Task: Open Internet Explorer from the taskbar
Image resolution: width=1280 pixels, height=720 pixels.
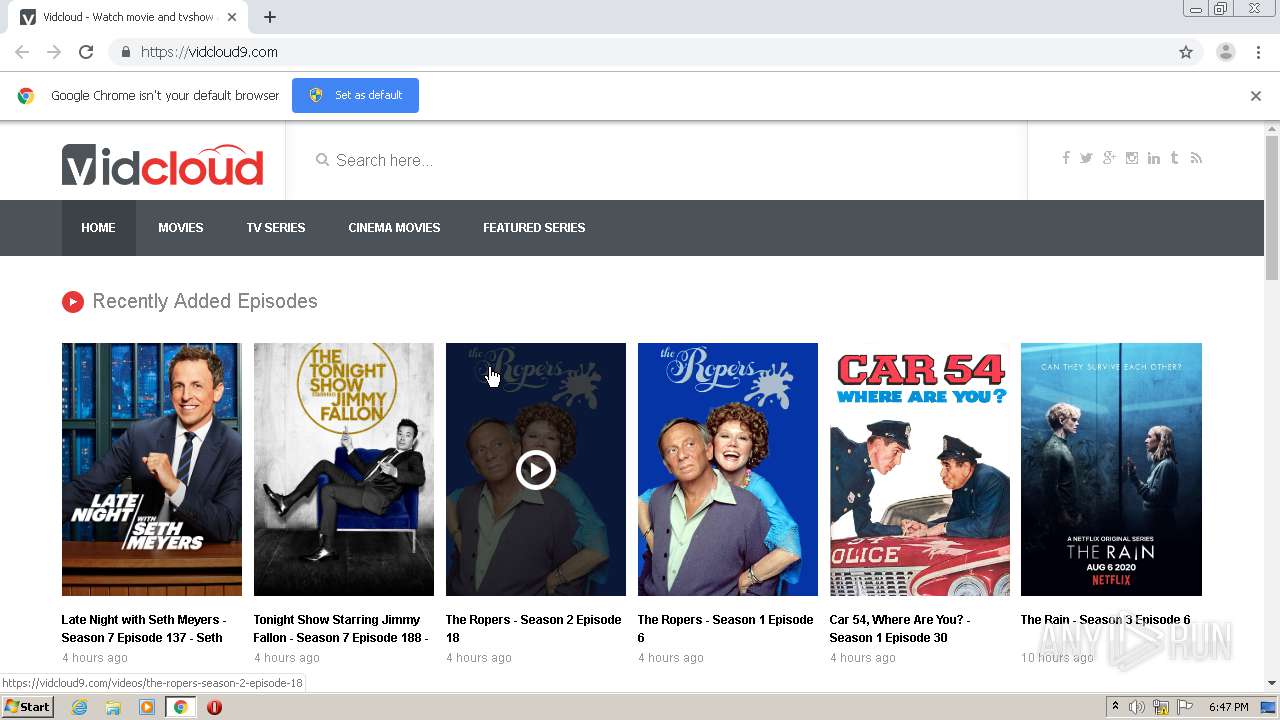Action: 79,707
